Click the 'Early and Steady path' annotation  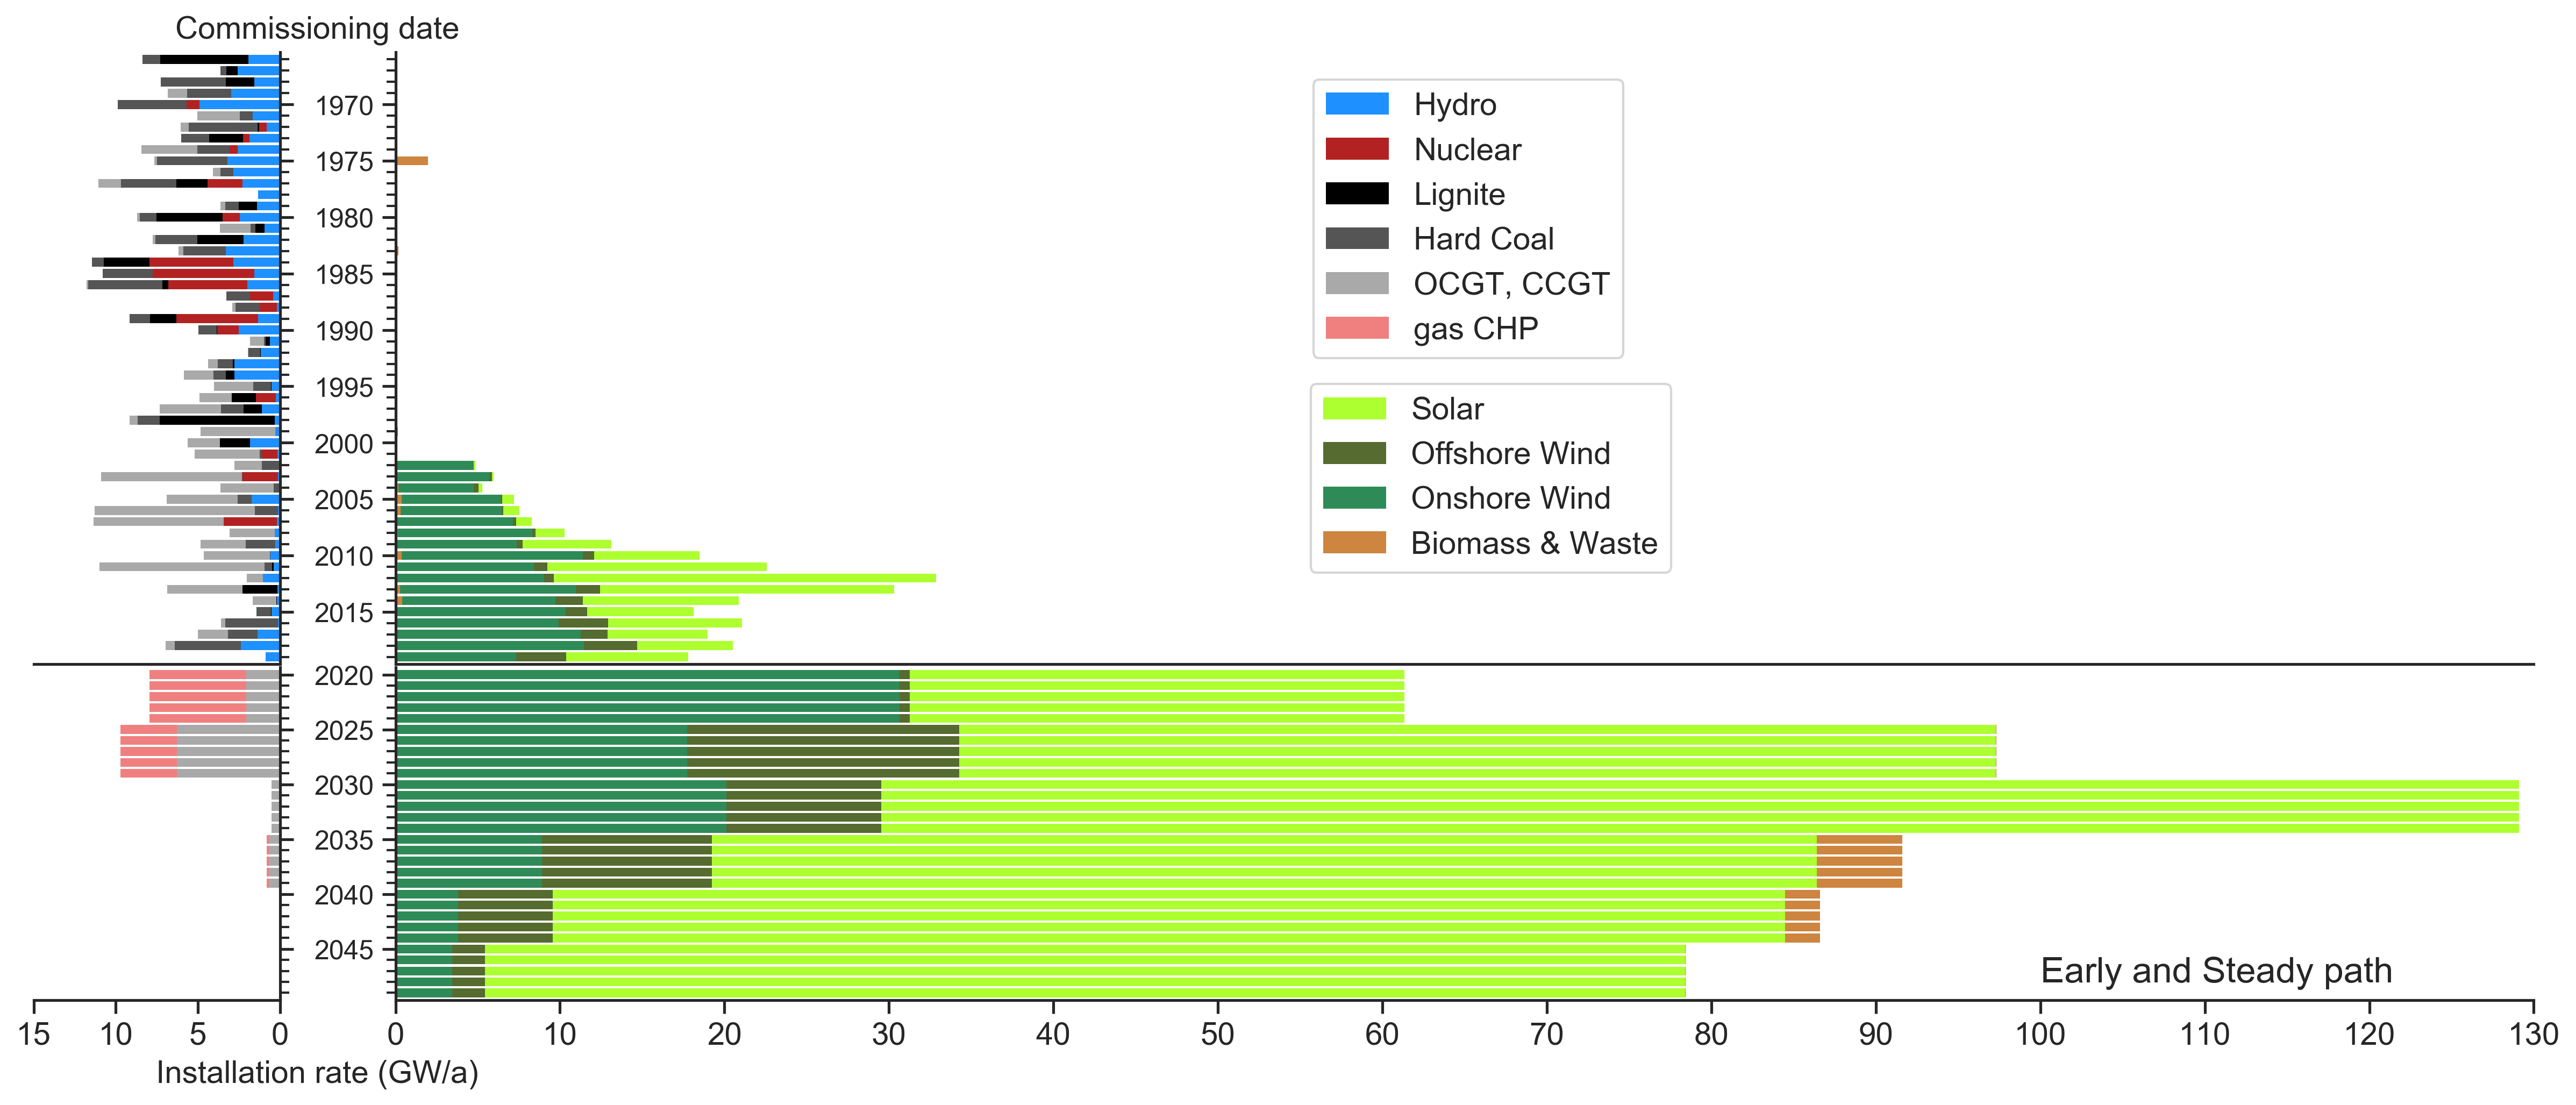tap(2216, 971)
